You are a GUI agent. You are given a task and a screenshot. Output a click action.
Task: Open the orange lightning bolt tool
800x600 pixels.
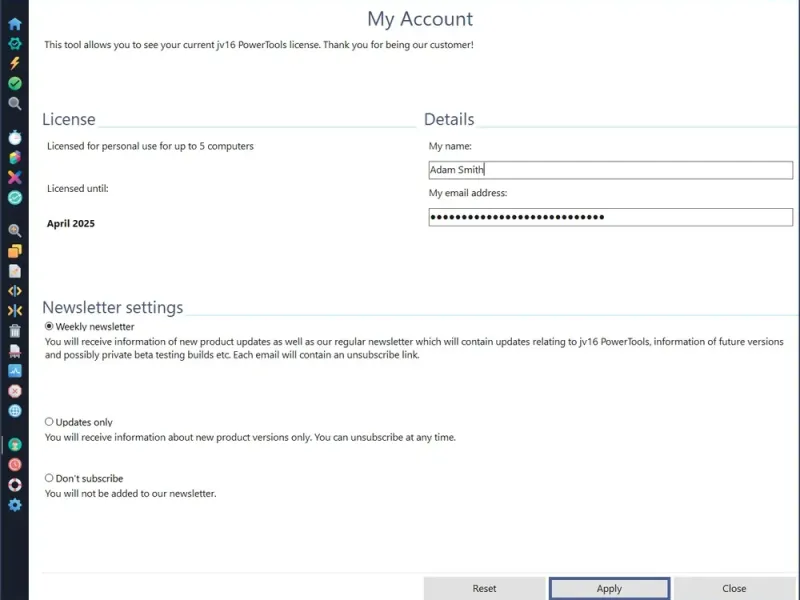pos(15,63)
